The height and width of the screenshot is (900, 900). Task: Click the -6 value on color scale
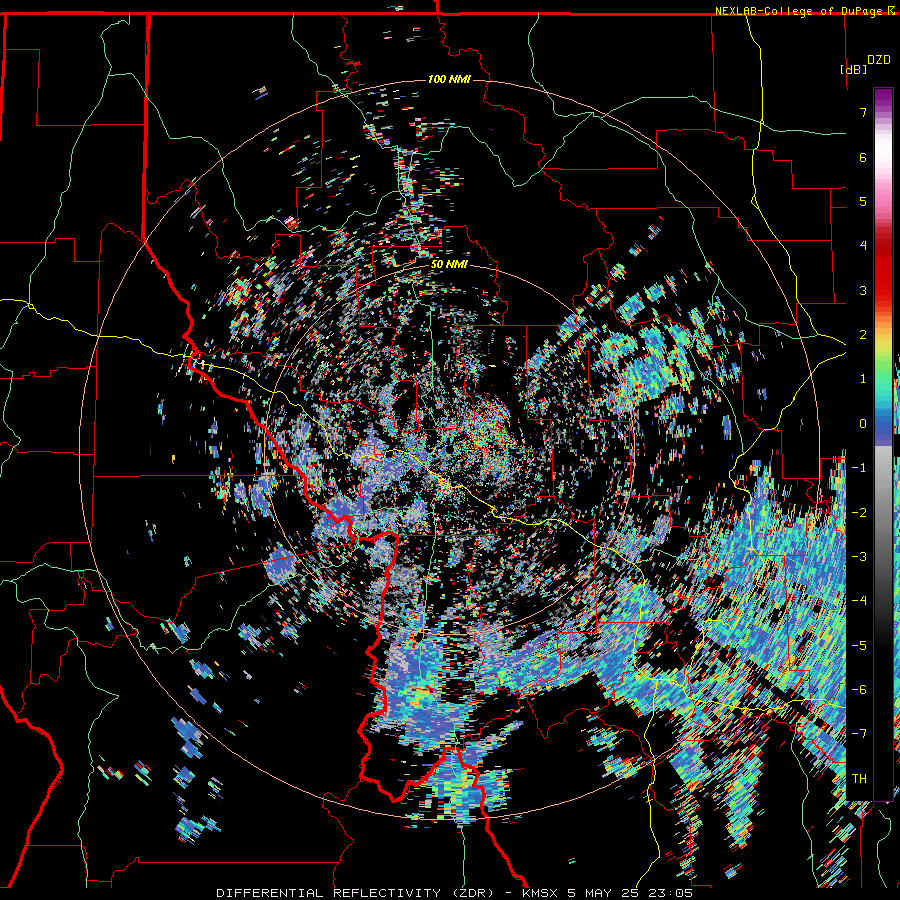[859, 690]
